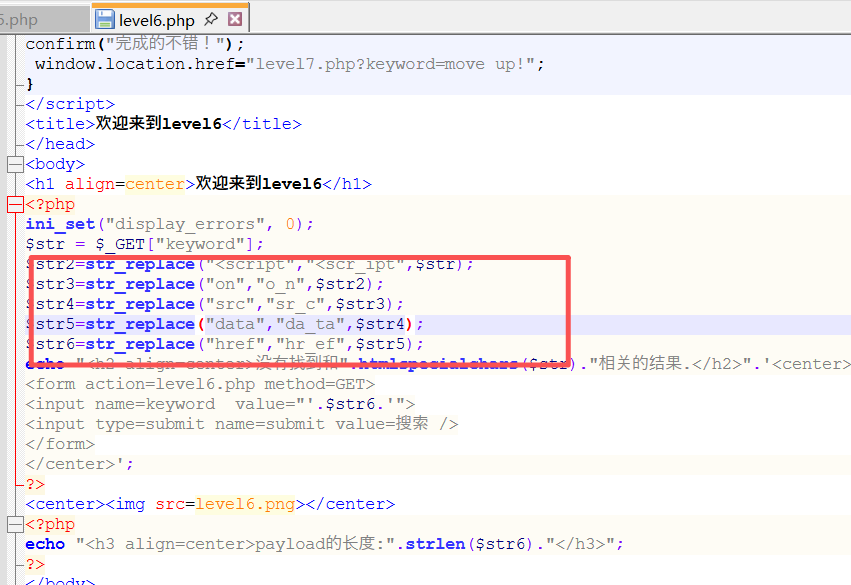
Task: Click the str_replace "href" to "hr_ef" line
Action: [x=225, y=345]
